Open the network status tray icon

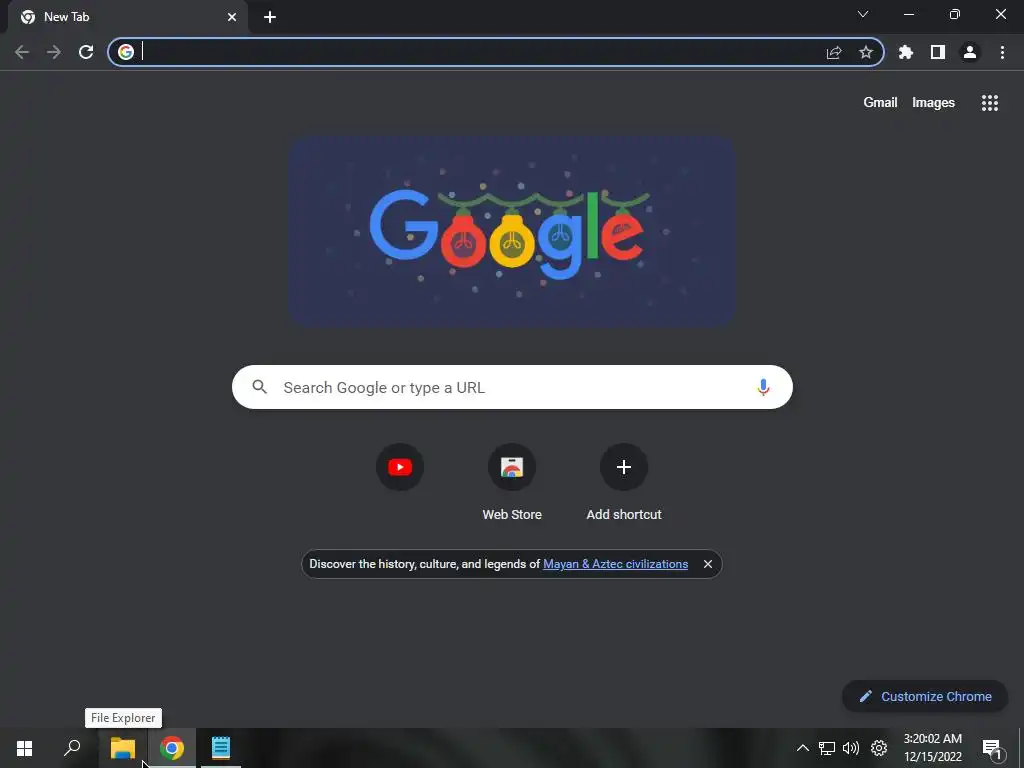[x=827, y=748]
